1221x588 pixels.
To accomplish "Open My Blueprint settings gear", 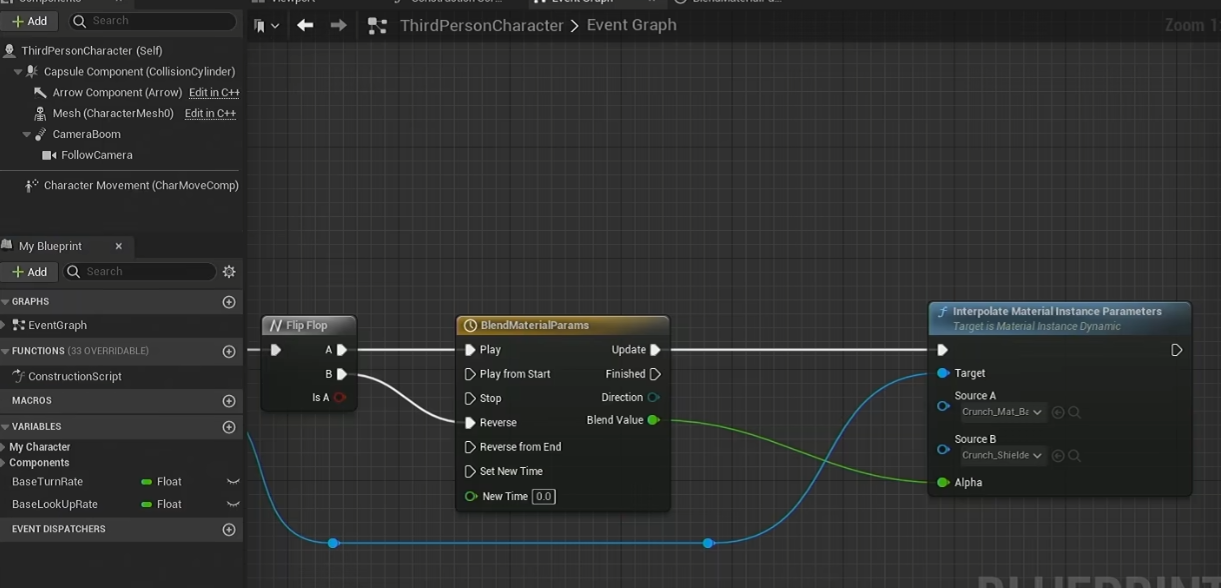I will [229, 272].
